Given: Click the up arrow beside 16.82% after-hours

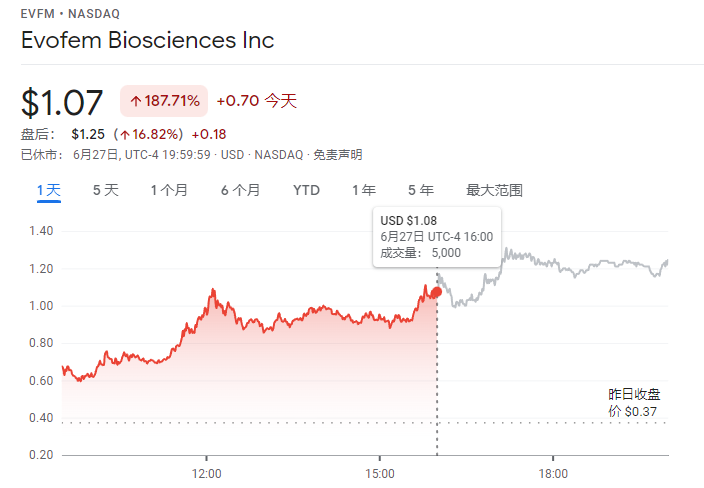Looking at the screenshot, I should (123, 134).
